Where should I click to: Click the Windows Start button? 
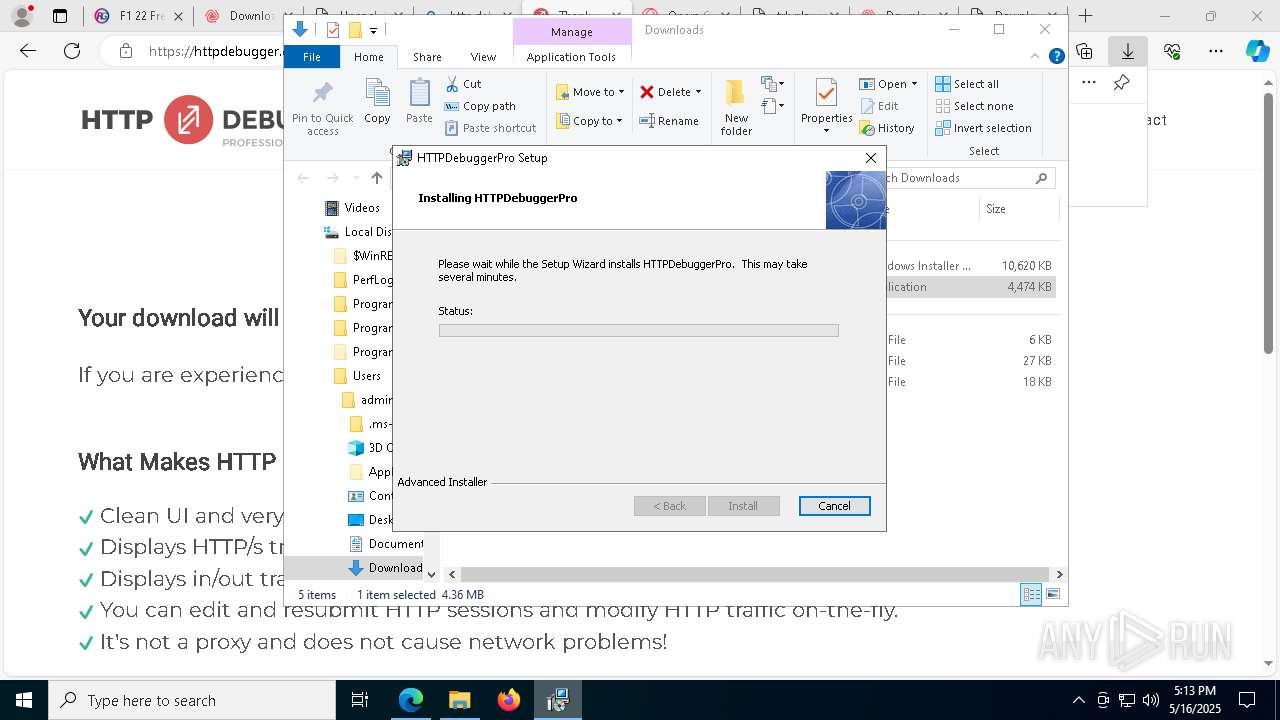[x=24, y=700]
